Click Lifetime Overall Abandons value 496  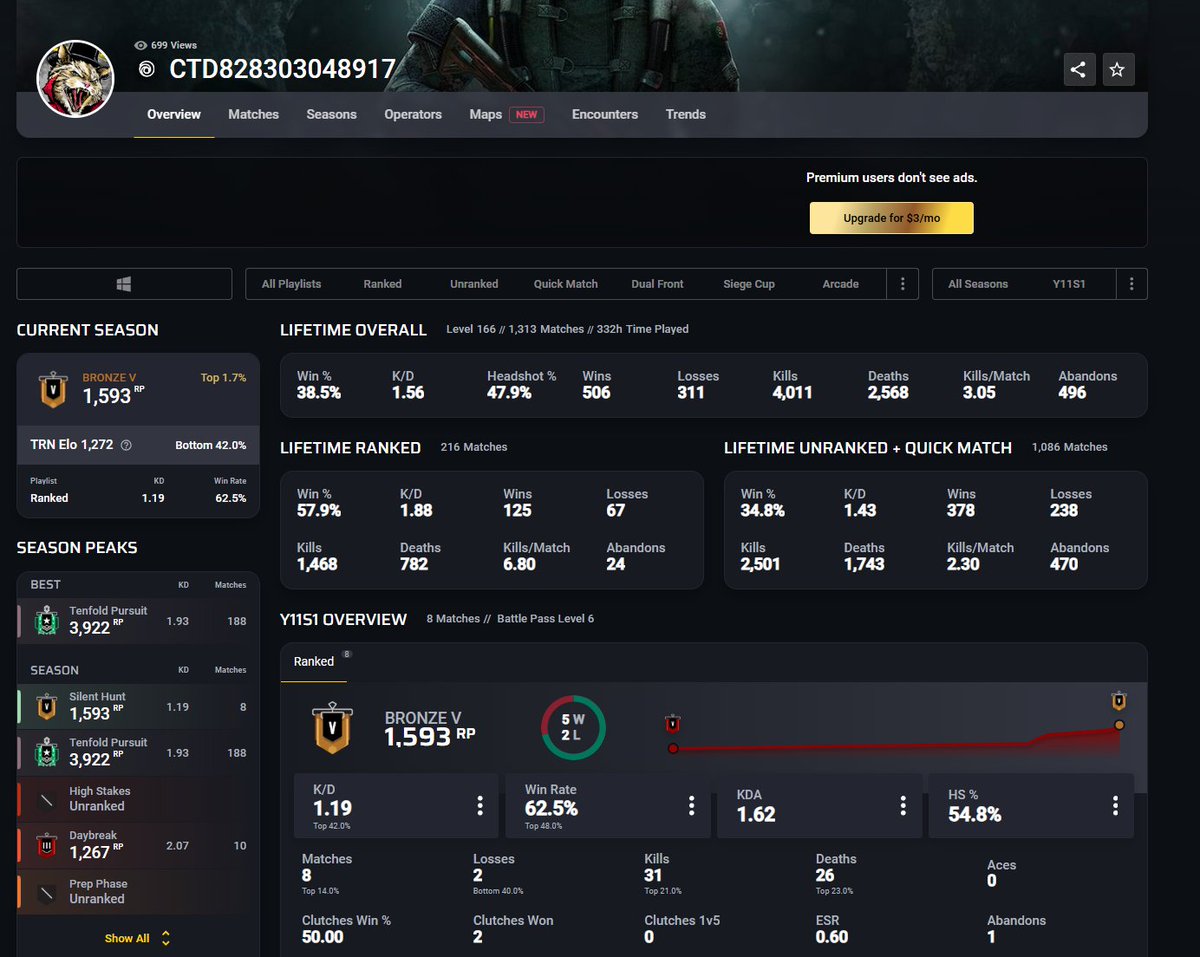tap(1073, 393)
